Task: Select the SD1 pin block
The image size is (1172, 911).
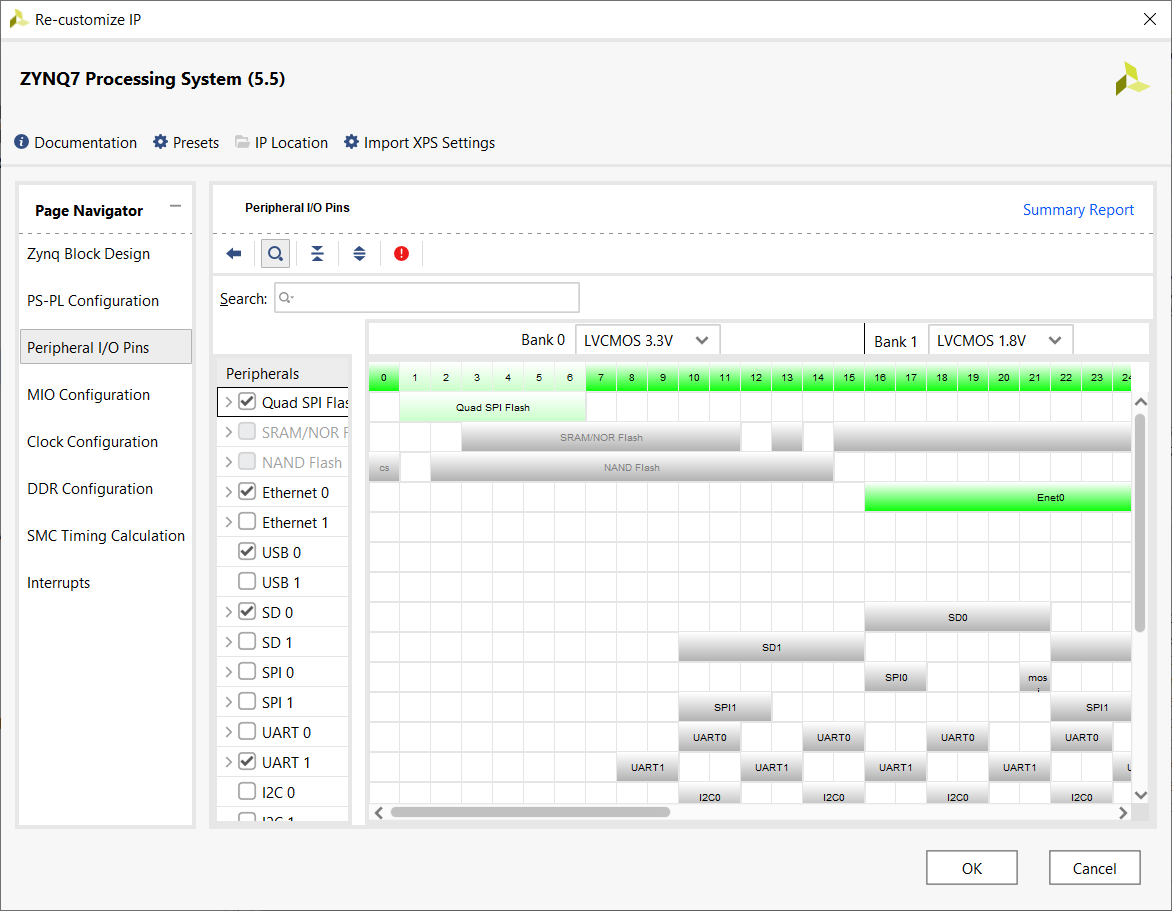Action: coord(771,647)
